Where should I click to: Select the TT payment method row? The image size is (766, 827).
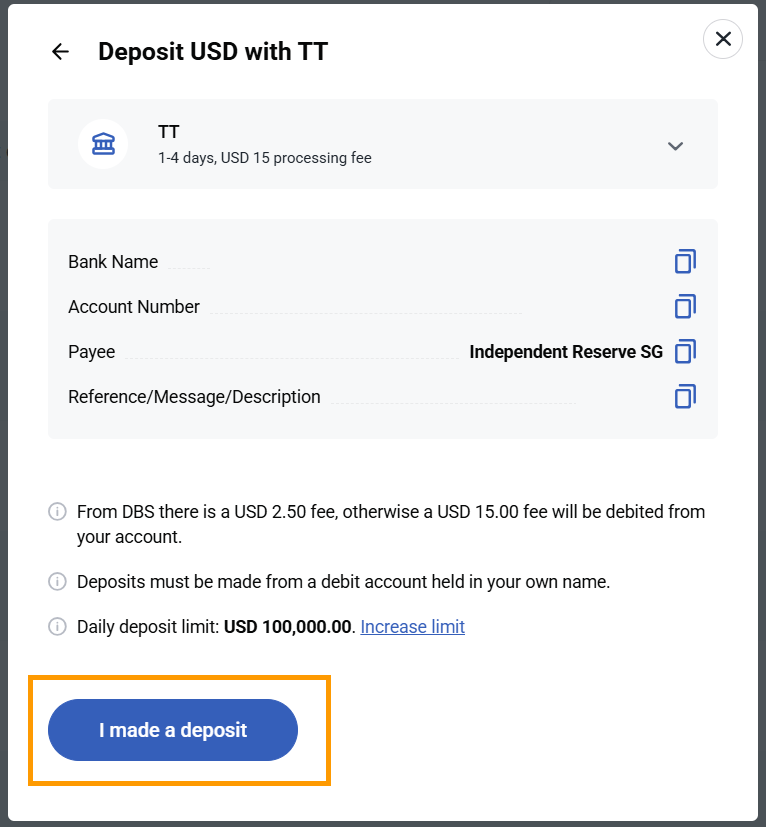[x=383, y=143]
